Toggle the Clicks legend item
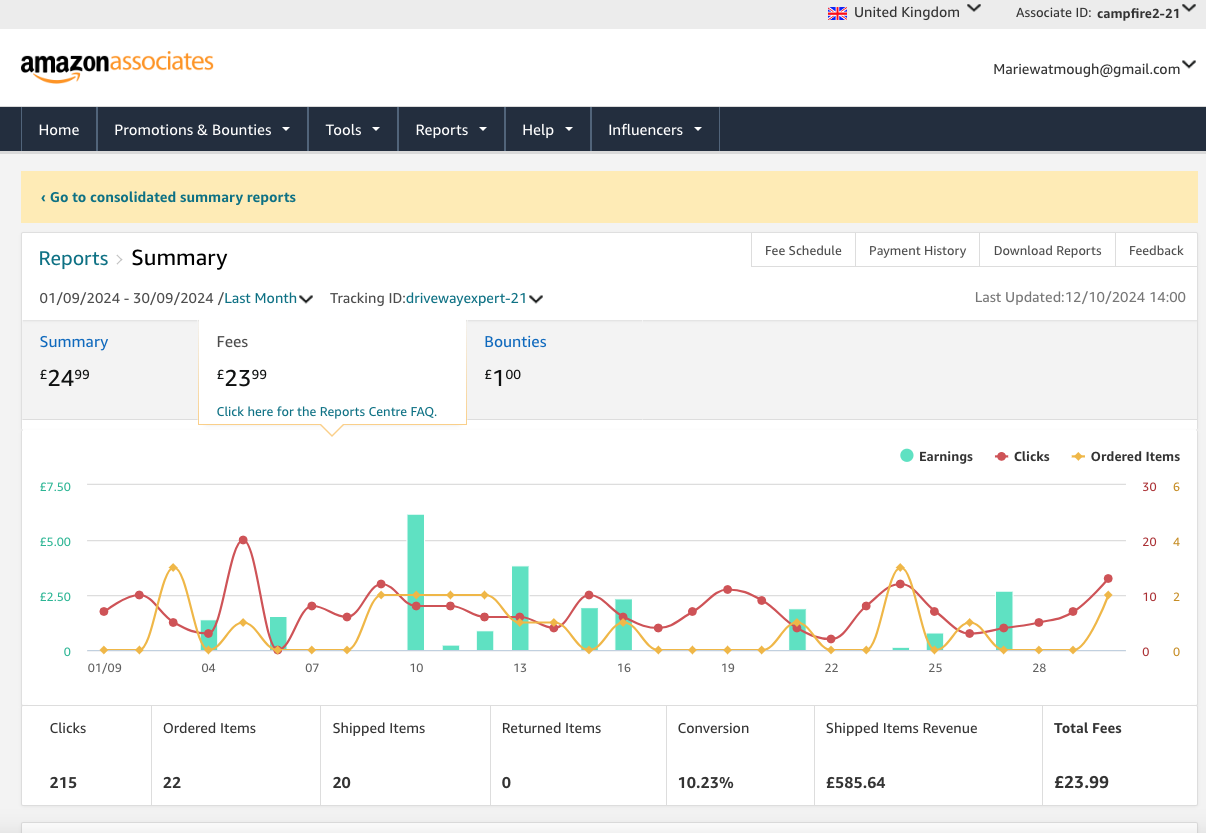The width and height of the screenshot is (1206, 833). click(1022, 456)
